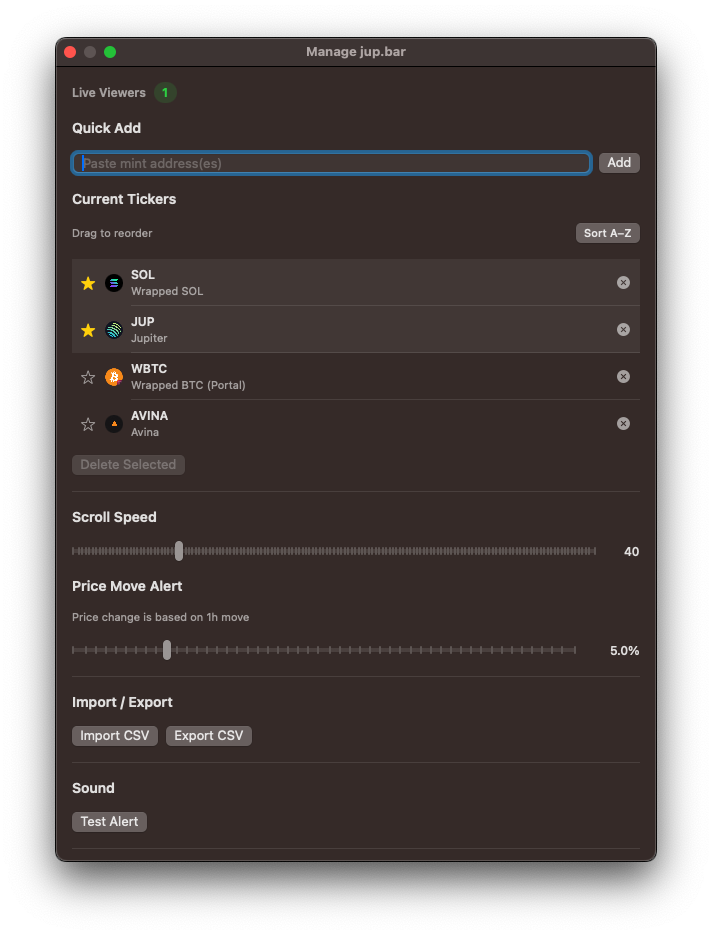Image resolution: width=712 pixels, height=935 pixels.
Task: Favorite the WBTC ticker star
Action: pos(87,376)
